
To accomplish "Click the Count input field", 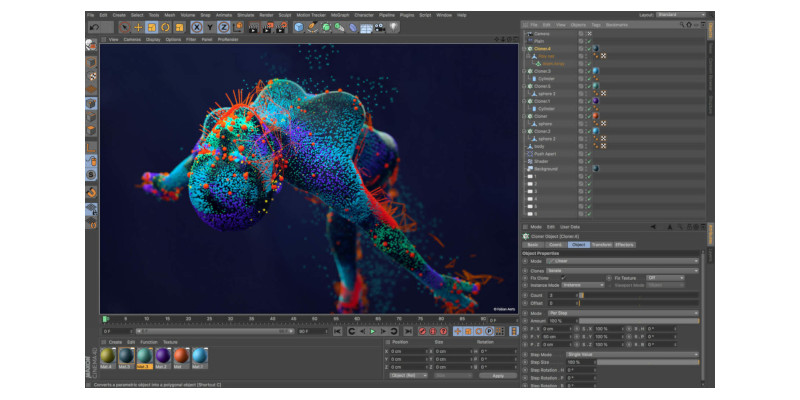I will (x=562, y=295).
